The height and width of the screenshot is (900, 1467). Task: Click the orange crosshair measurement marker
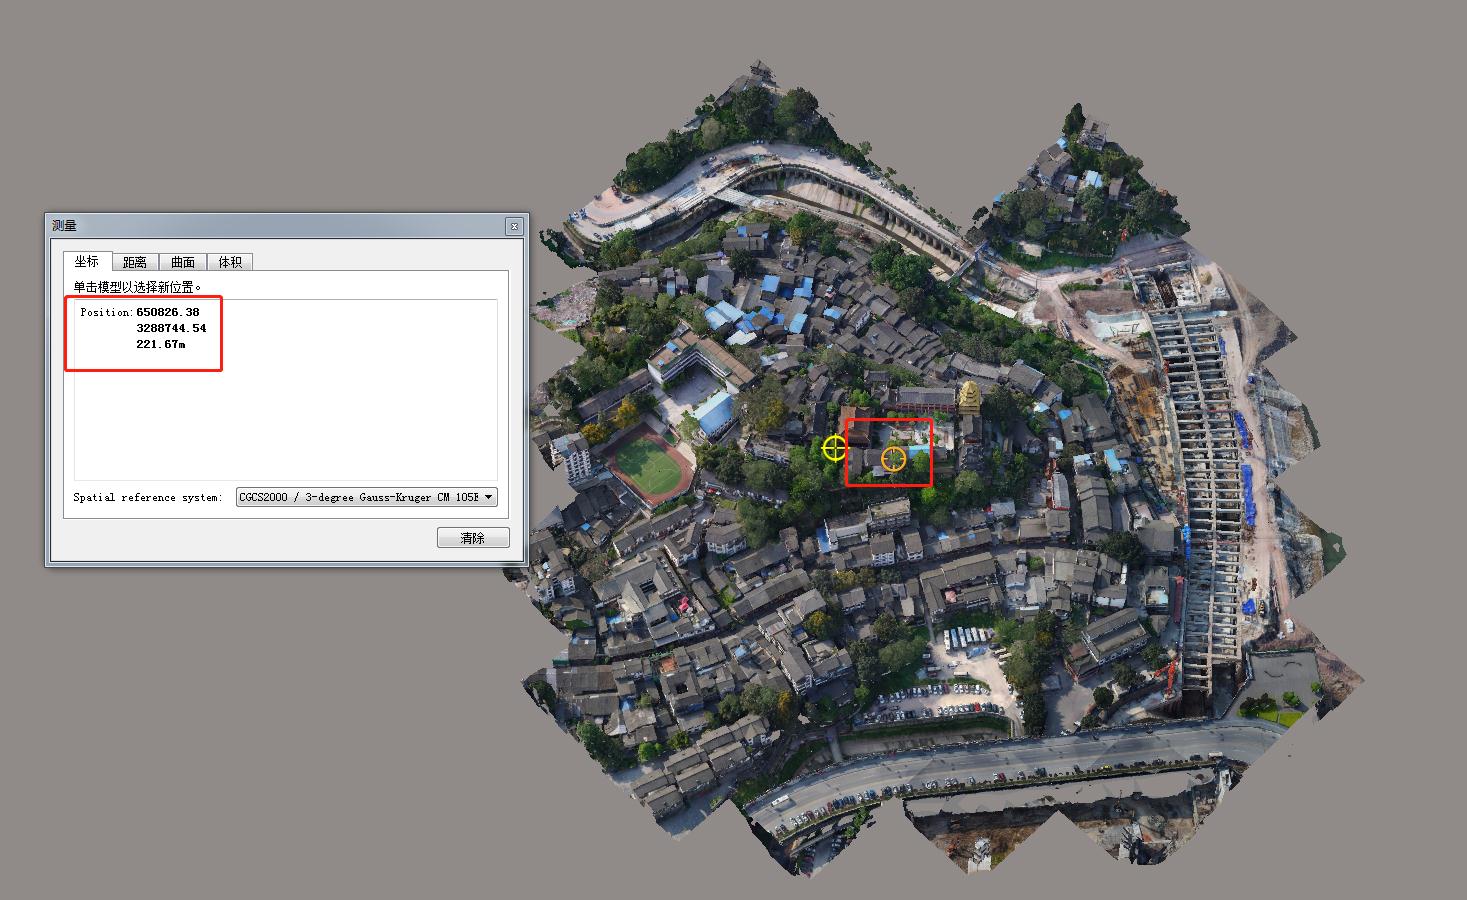pyautogui.click(x=893, y=459)
